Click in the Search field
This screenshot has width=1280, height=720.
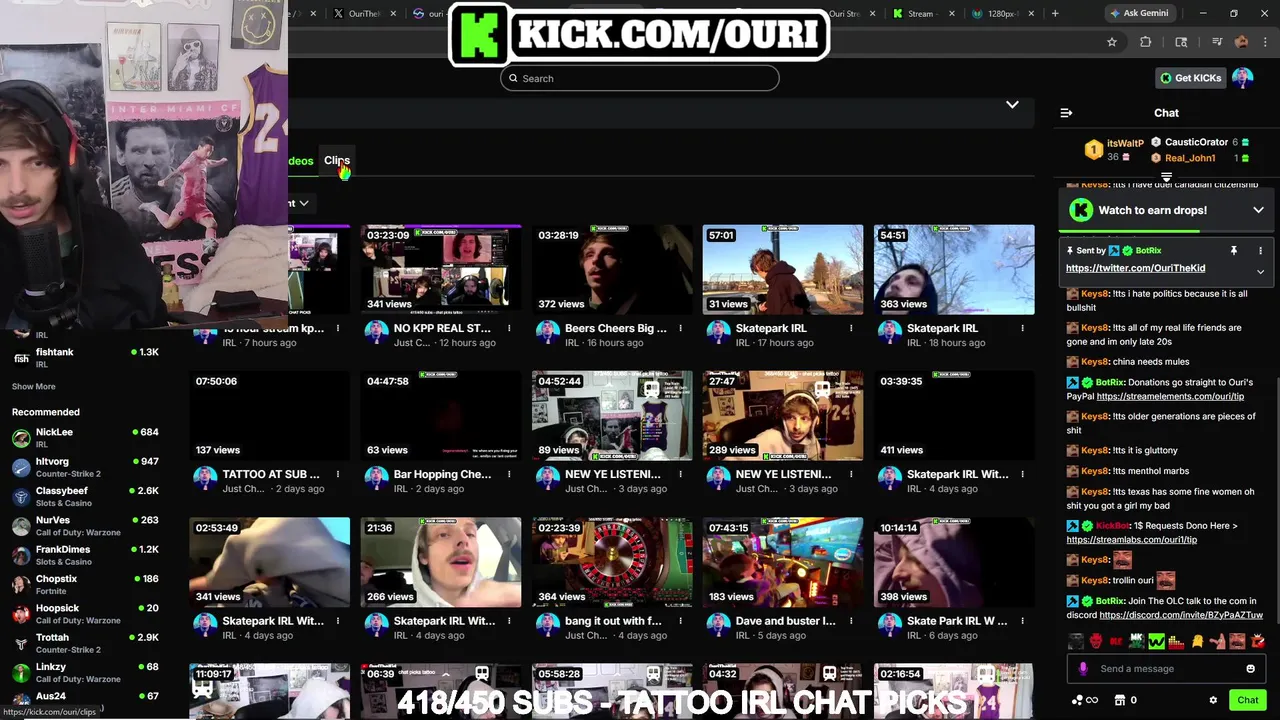pos(640,78)
